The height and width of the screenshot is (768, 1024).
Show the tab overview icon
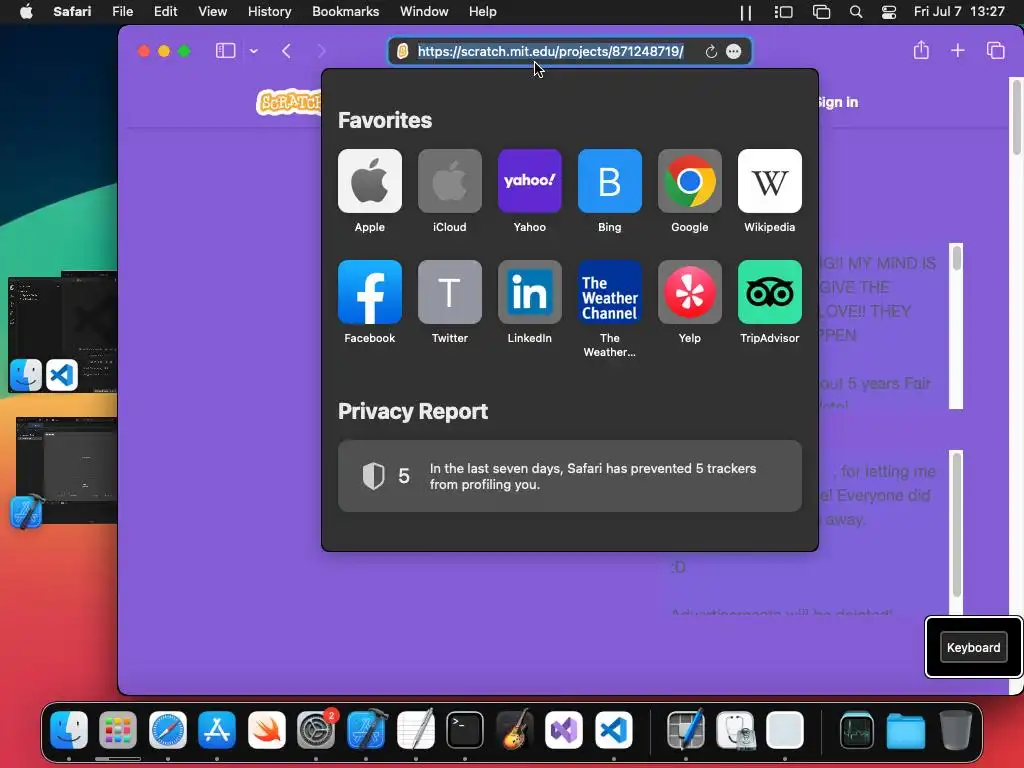tap(995, 50)
